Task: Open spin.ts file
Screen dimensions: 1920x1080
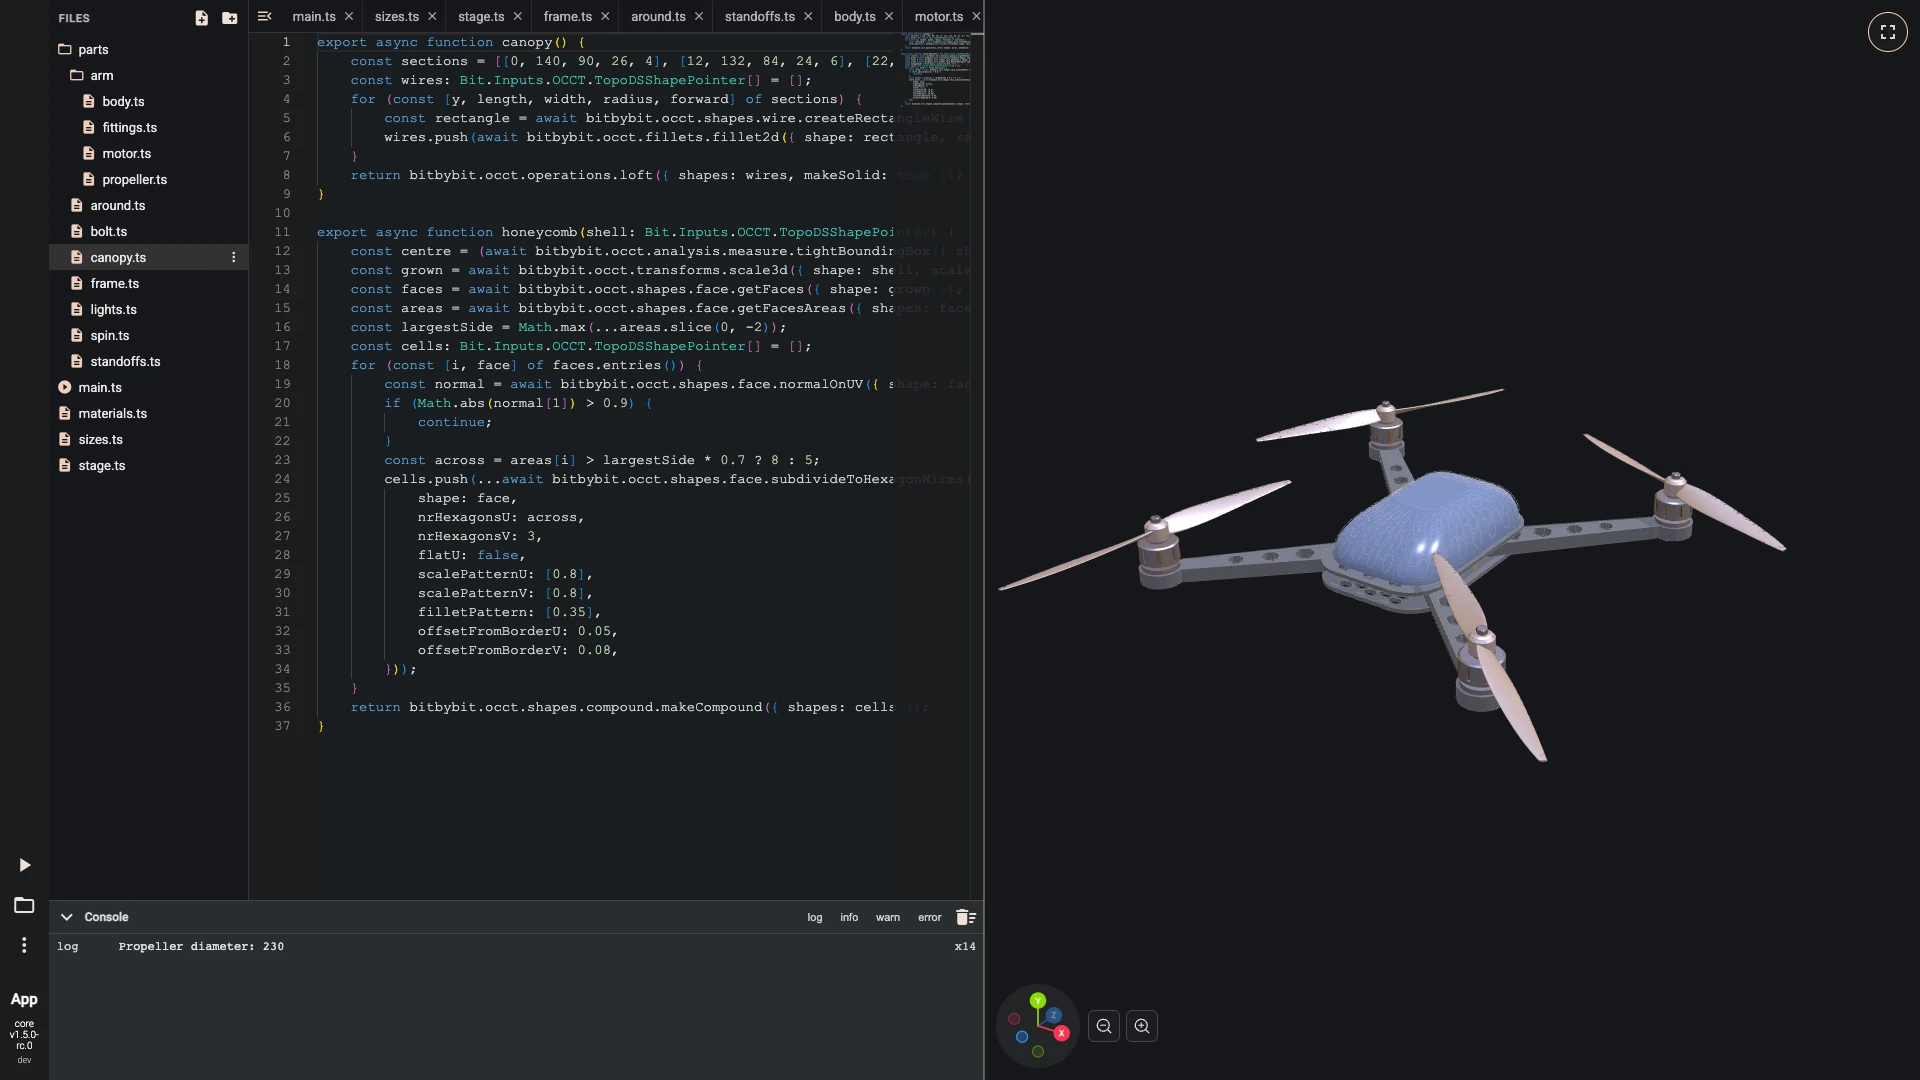Action: [x=148, y=335]
